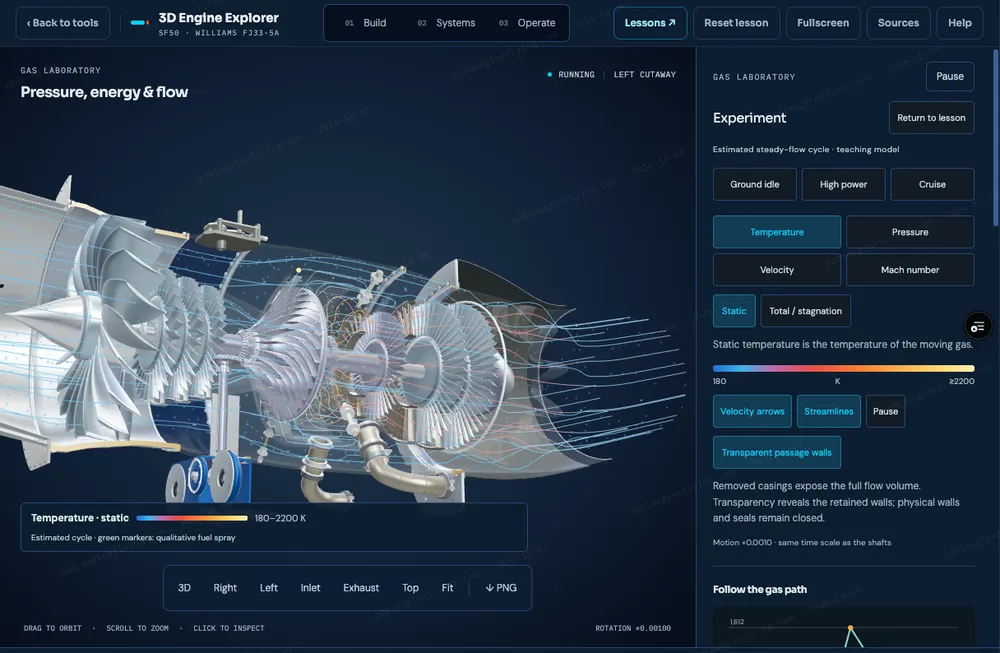Switch to the 02 Systems tab
The height and width of the screenshot is (653, 1000).
click(x=446, y=23)
